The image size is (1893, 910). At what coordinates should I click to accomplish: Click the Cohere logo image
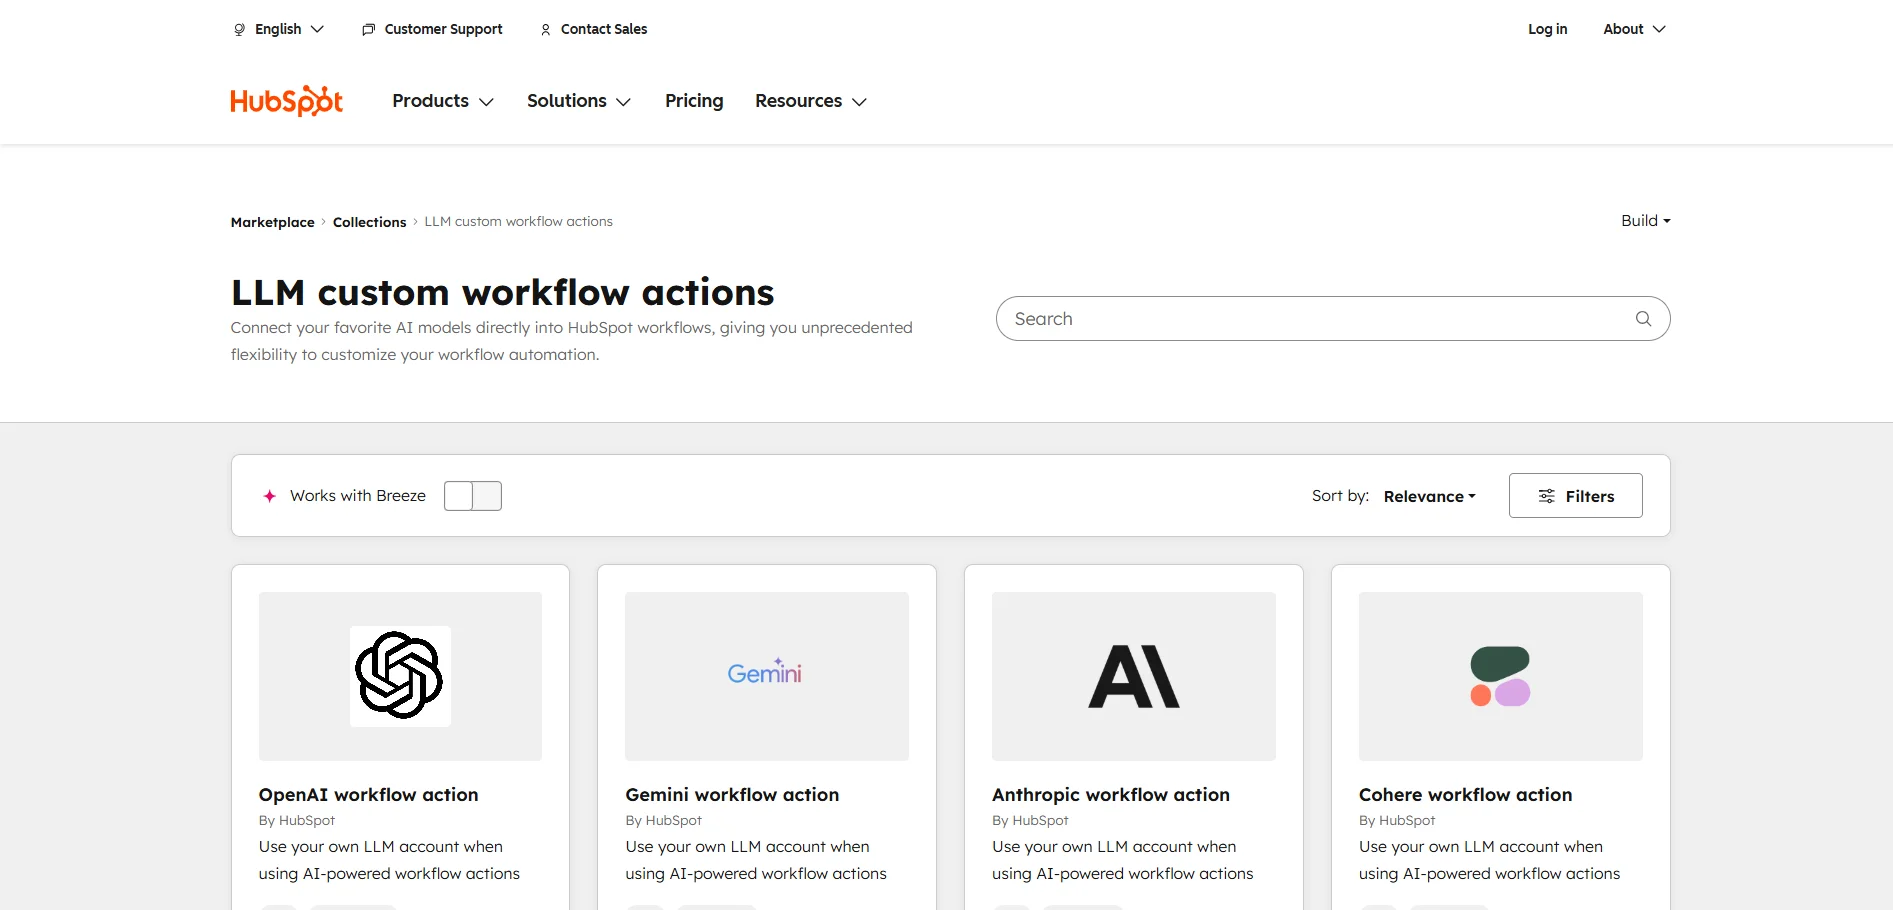[1500, 676]
